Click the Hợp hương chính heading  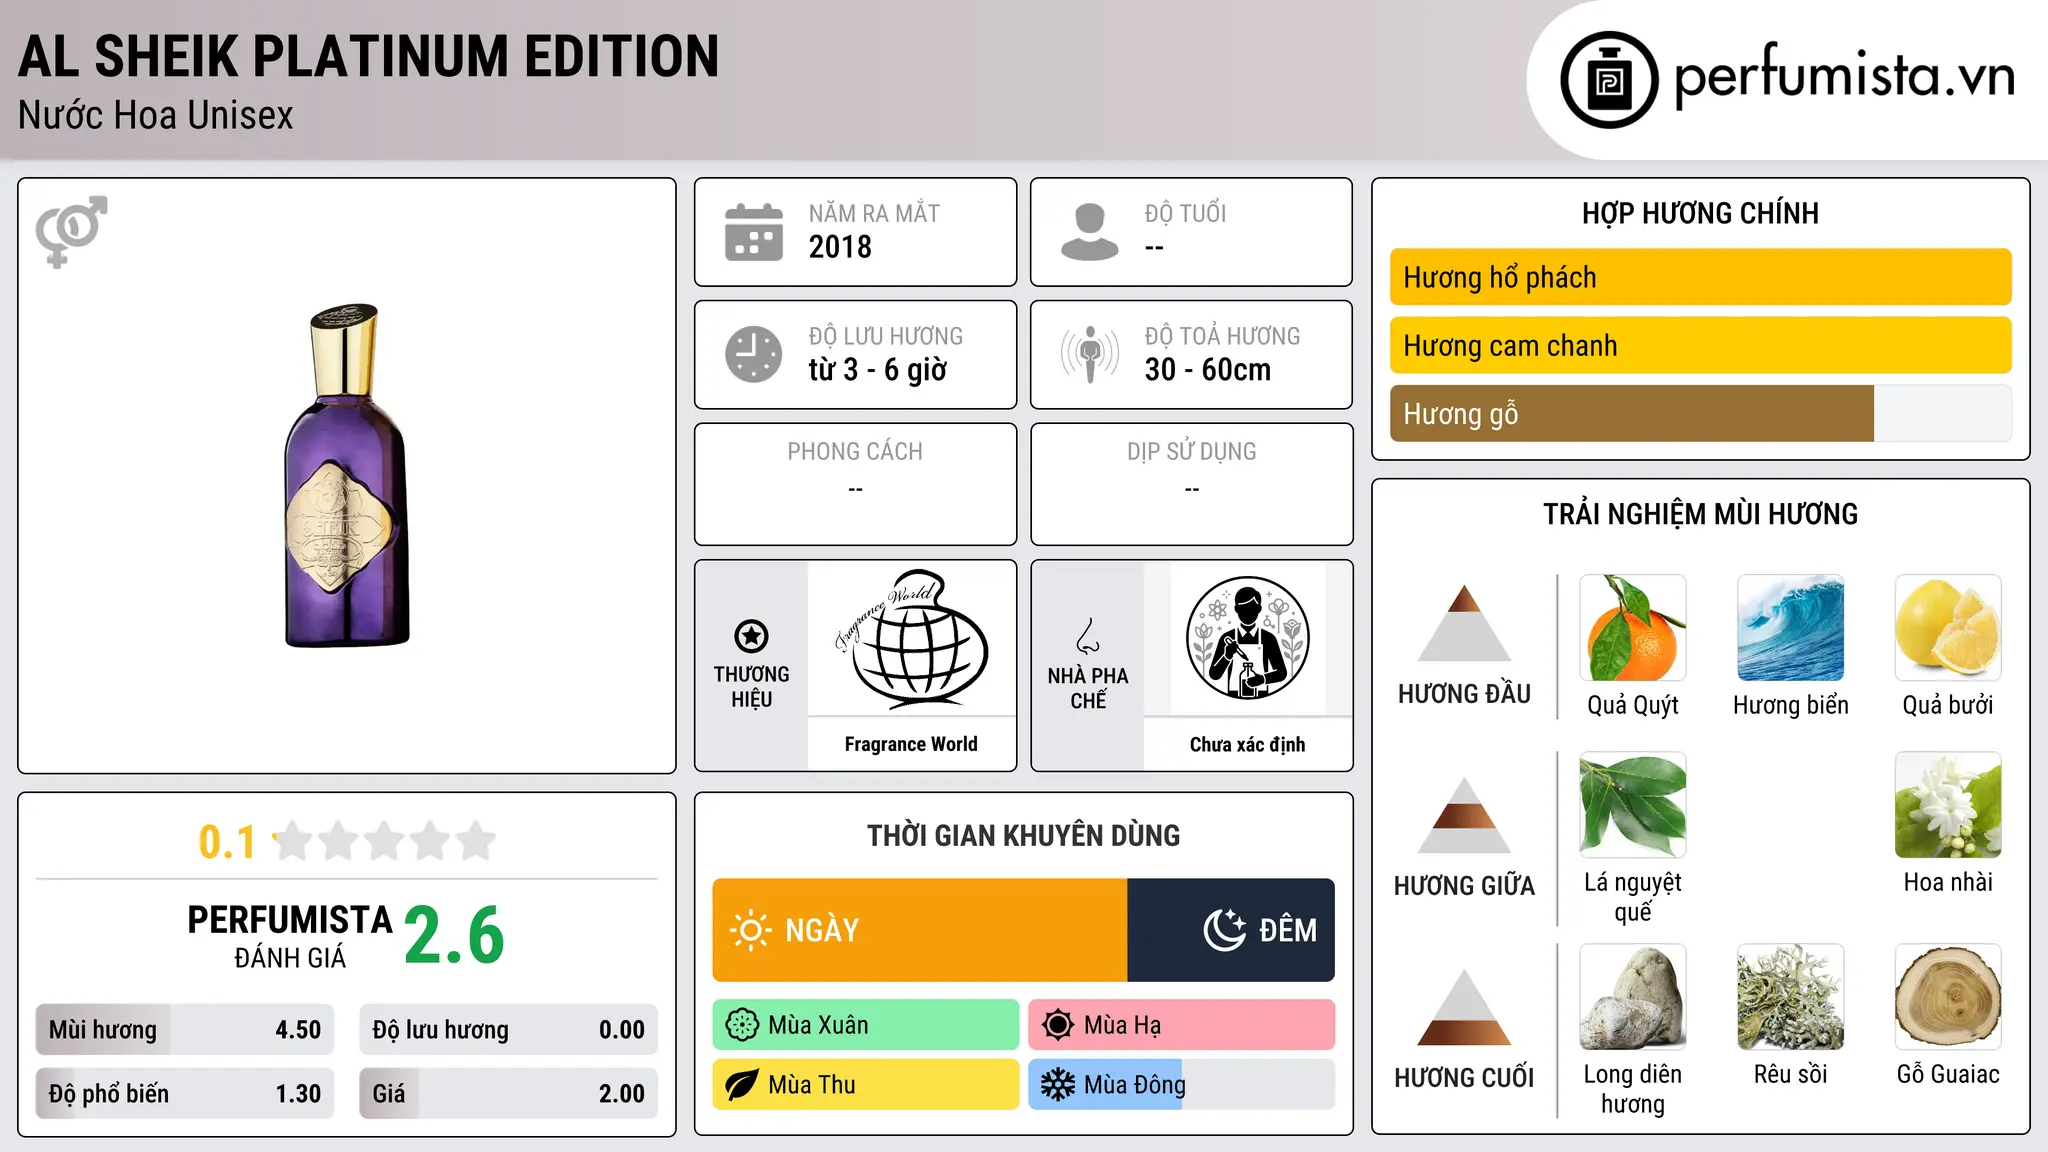tap(1700, 213)
